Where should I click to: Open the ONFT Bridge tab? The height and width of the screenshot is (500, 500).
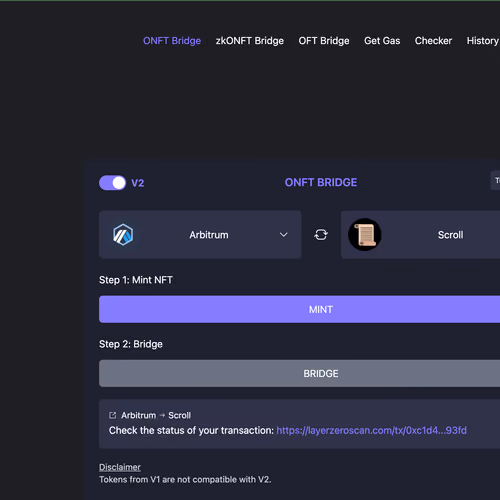point(172,41)
